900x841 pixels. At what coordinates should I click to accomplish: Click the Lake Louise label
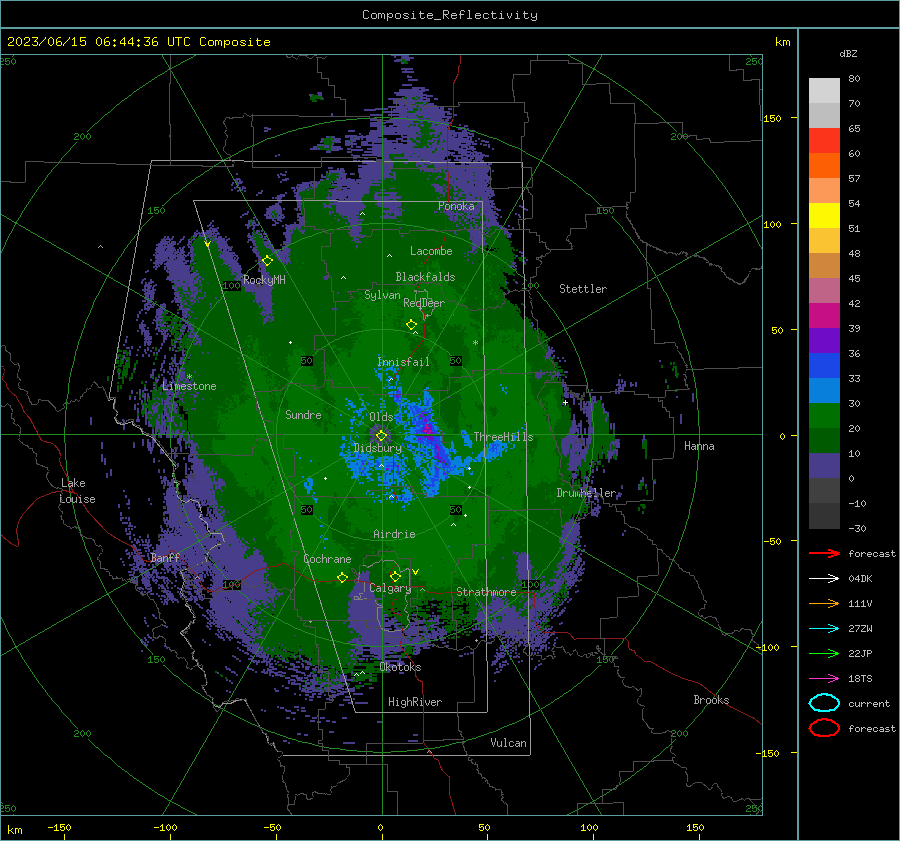click(77, 491)
